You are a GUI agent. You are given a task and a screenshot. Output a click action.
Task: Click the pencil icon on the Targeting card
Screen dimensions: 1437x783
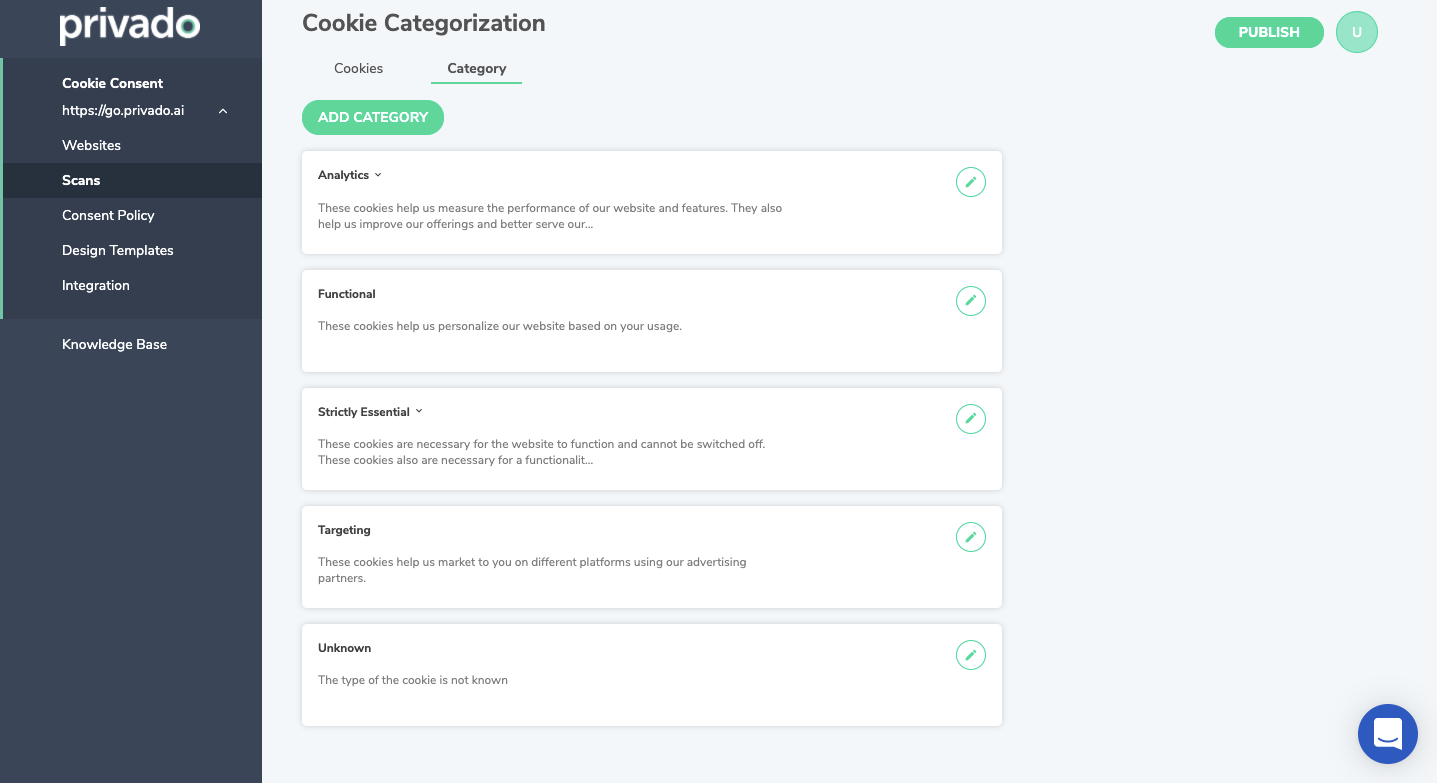pos(970,536)
